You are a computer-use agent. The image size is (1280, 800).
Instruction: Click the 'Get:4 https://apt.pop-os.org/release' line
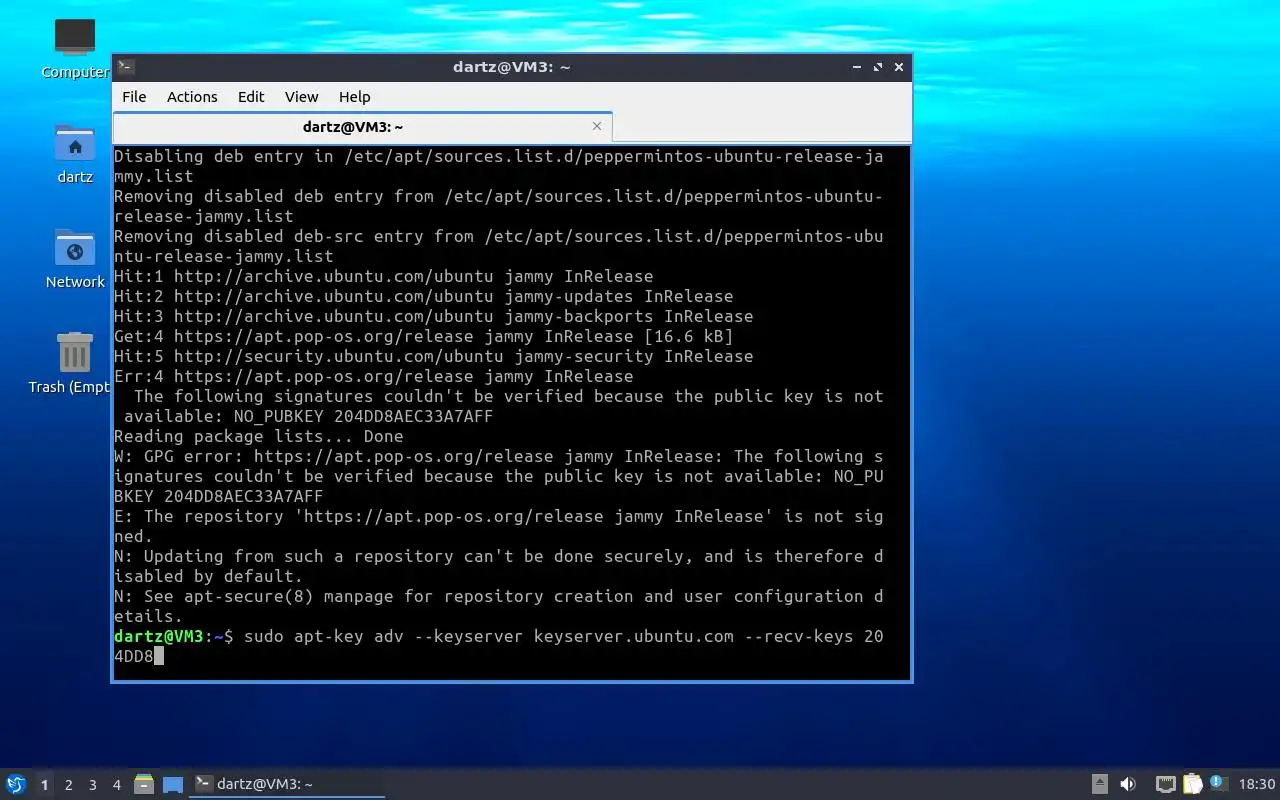(x=424, y=336)
